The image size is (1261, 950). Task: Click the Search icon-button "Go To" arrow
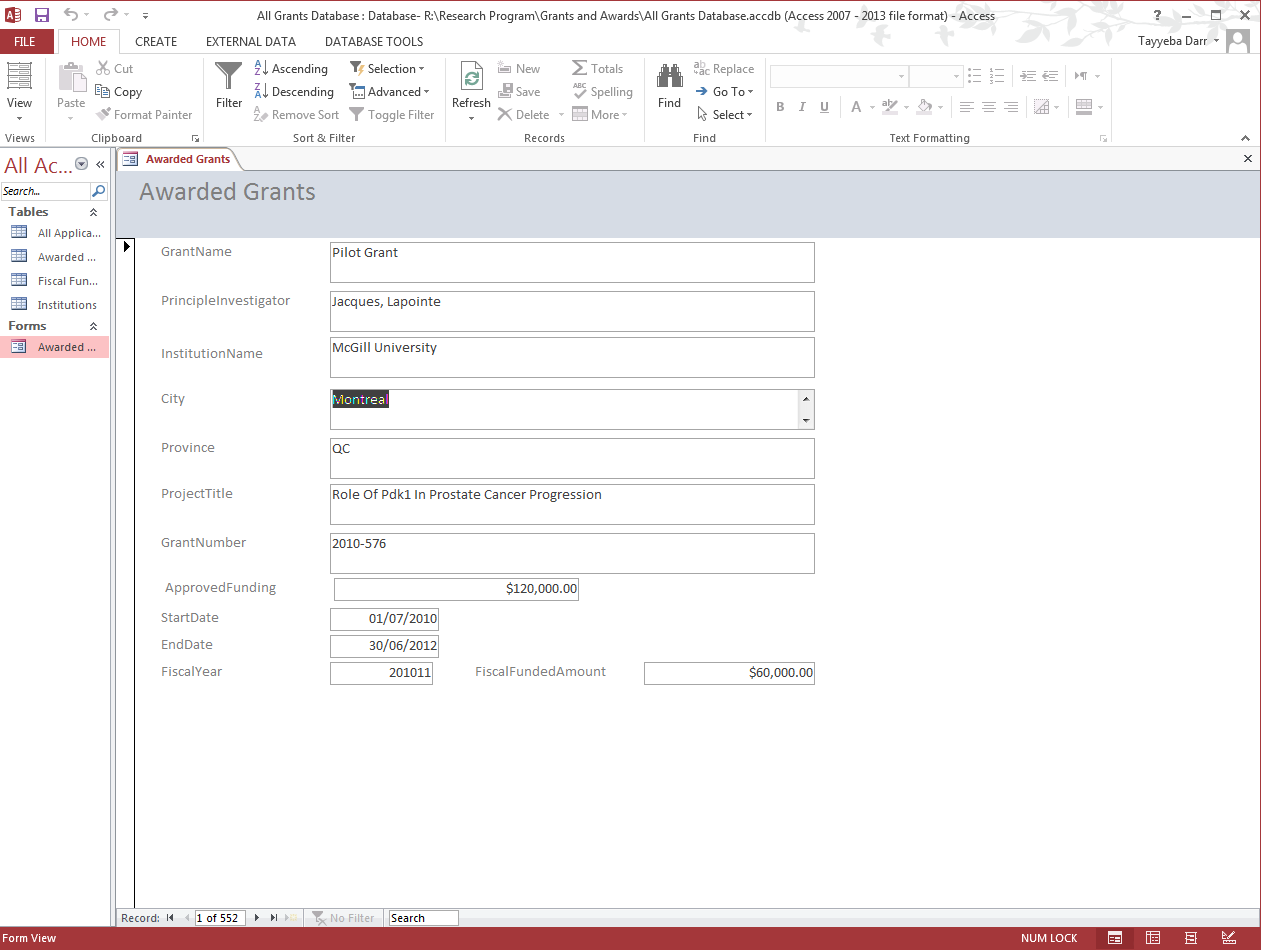(702, 92)
